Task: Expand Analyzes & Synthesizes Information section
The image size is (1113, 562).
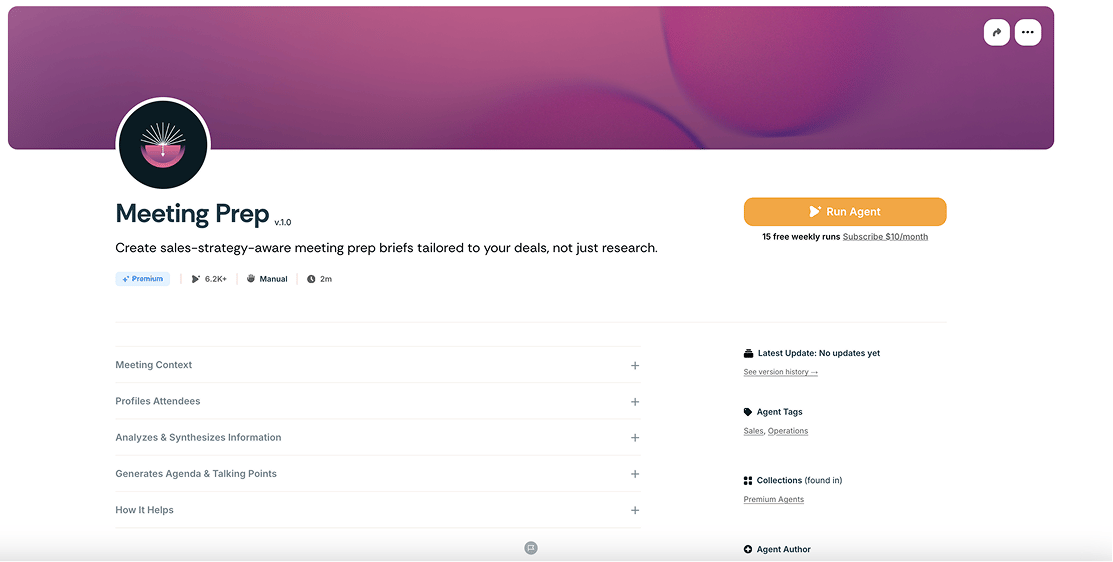Action: (x=634, y=438)
